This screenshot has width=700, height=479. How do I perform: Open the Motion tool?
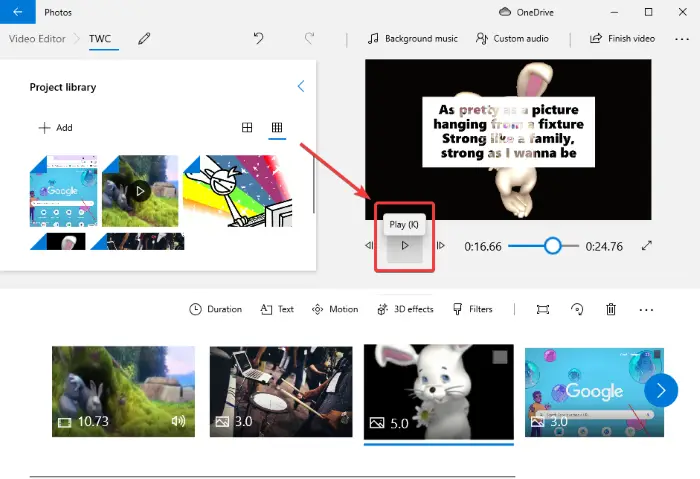(335, 309)
